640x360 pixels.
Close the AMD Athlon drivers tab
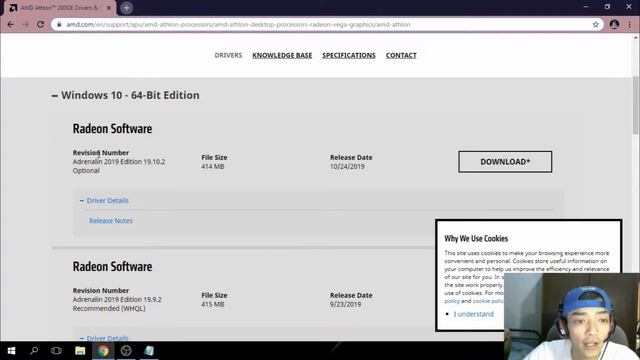(109, 8)
